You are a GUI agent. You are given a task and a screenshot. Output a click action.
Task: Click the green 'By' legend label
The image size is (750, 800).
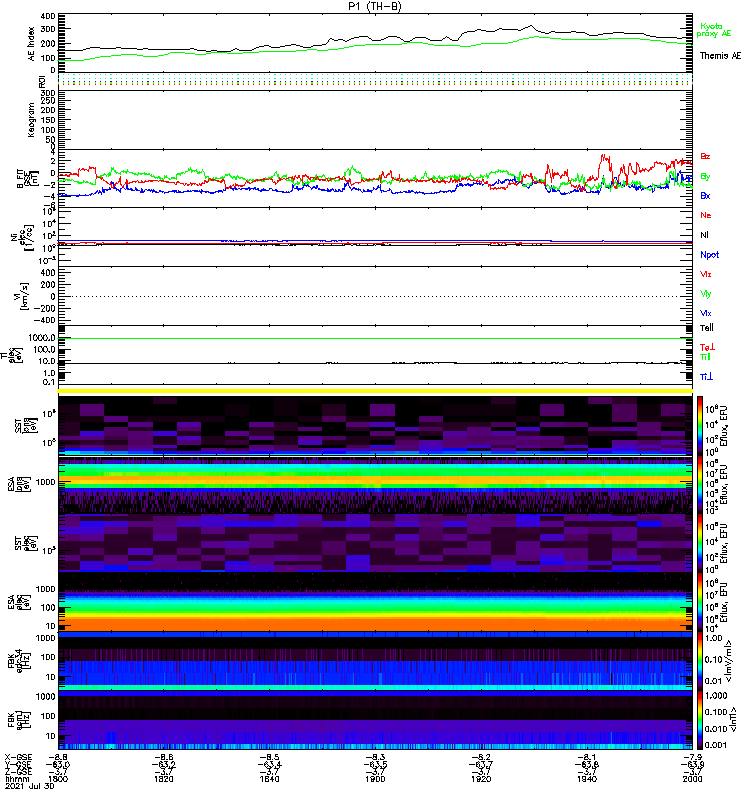[x=705, y=177]
